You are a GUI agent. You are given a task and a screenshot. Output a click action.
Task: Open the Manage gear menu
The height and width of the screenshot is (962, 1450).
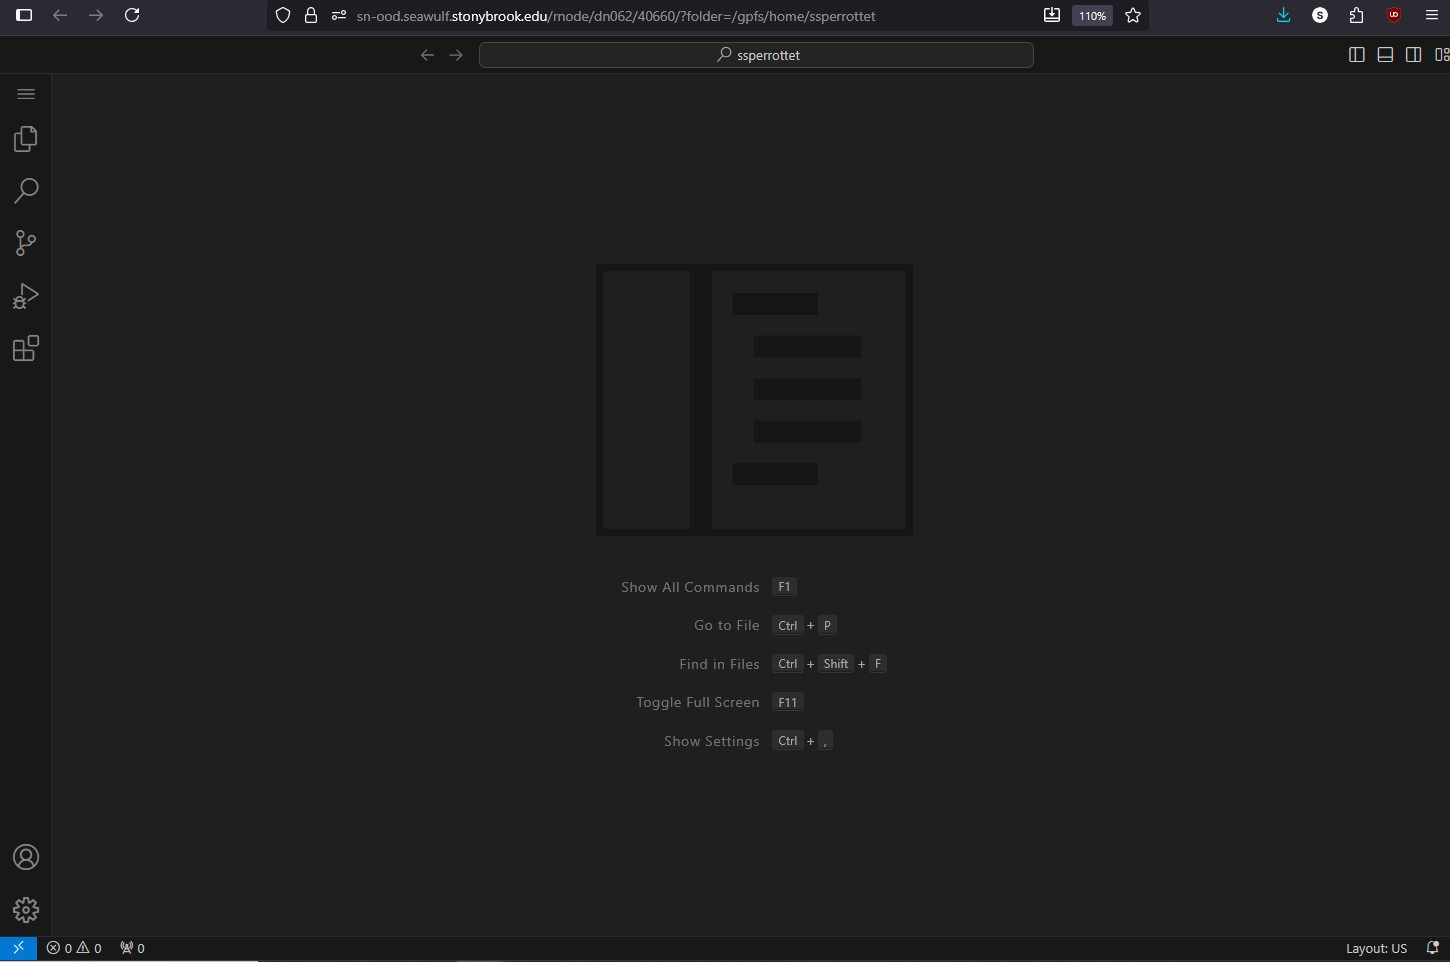(x=26, y=909)
